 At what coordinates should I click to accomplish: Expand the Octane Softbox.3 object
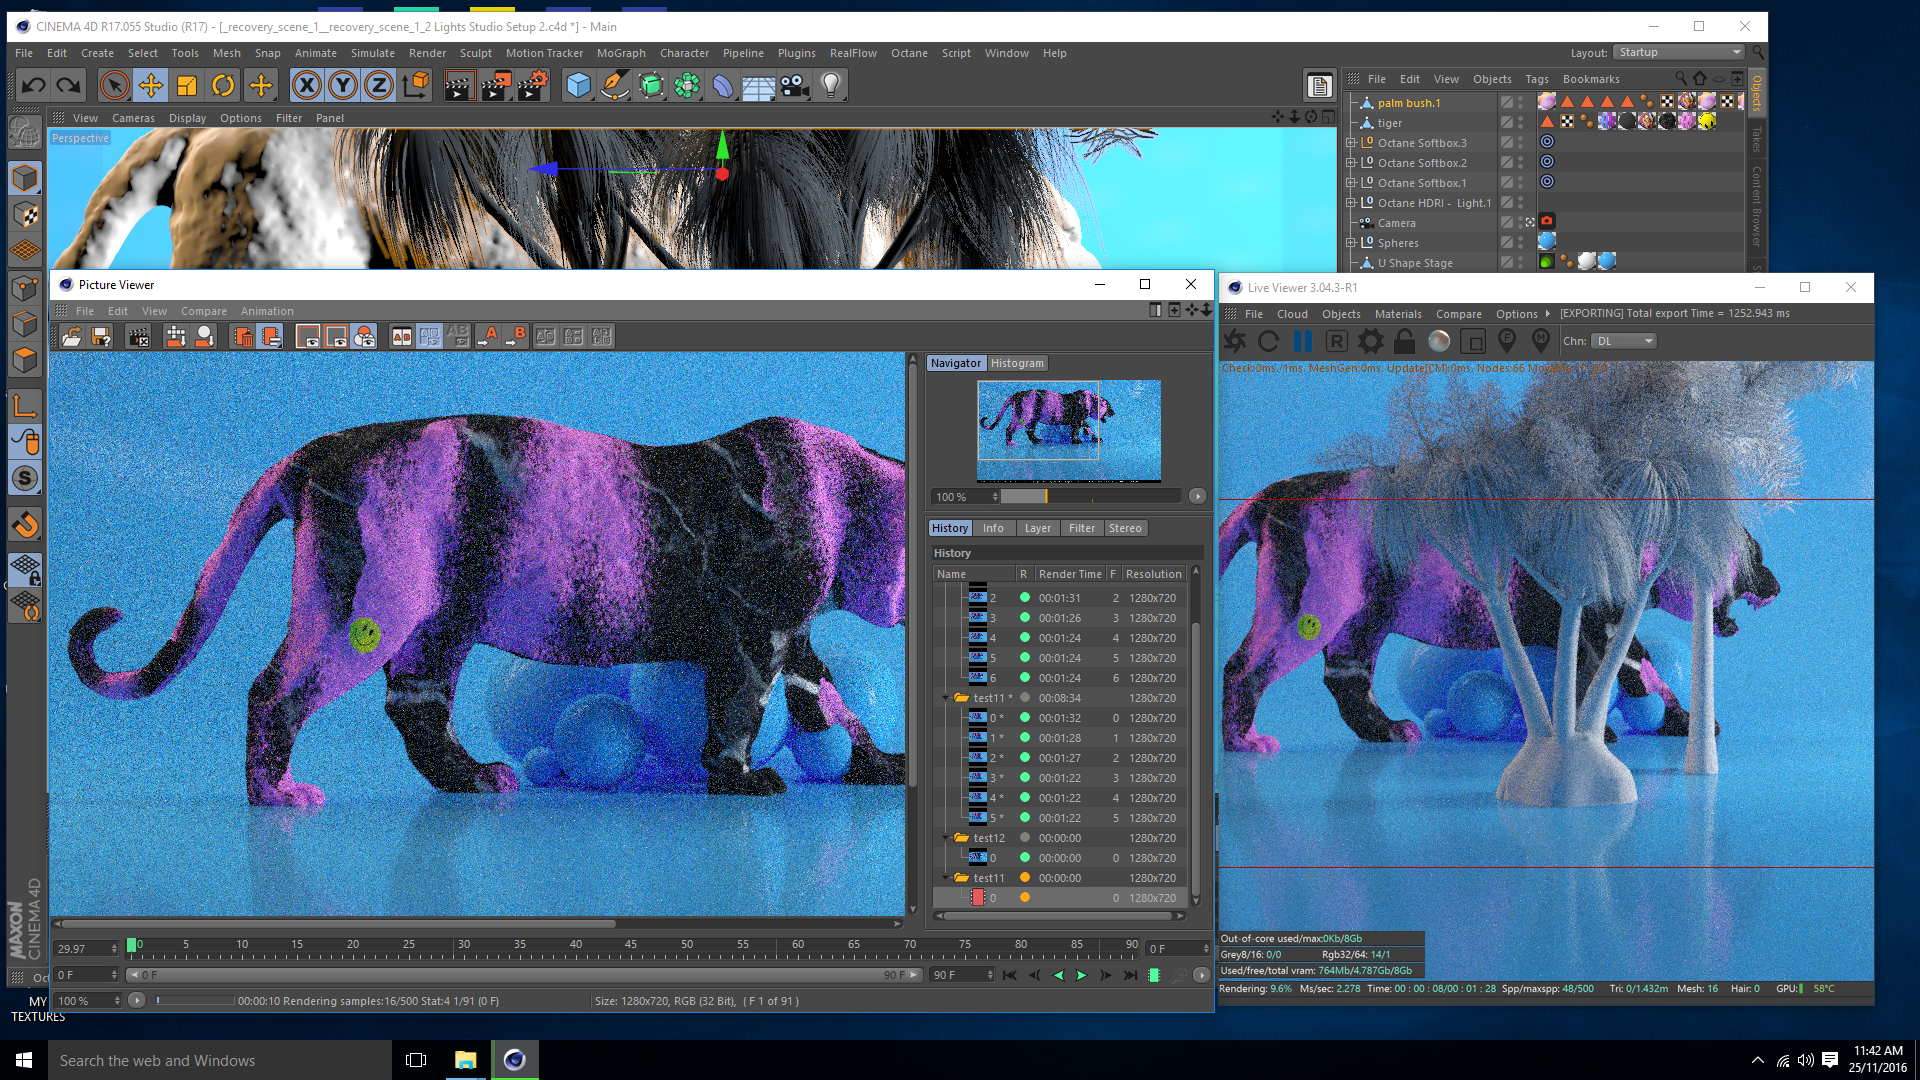pos(1351,143)
